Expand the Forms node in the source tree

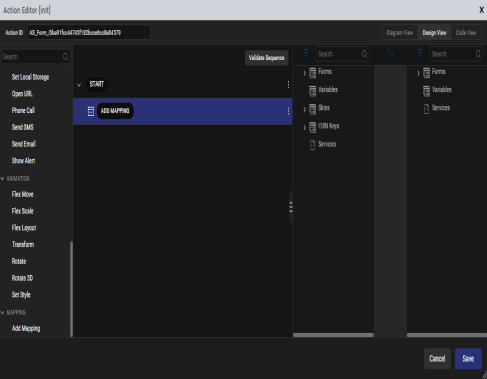click(x=304, y=73)
